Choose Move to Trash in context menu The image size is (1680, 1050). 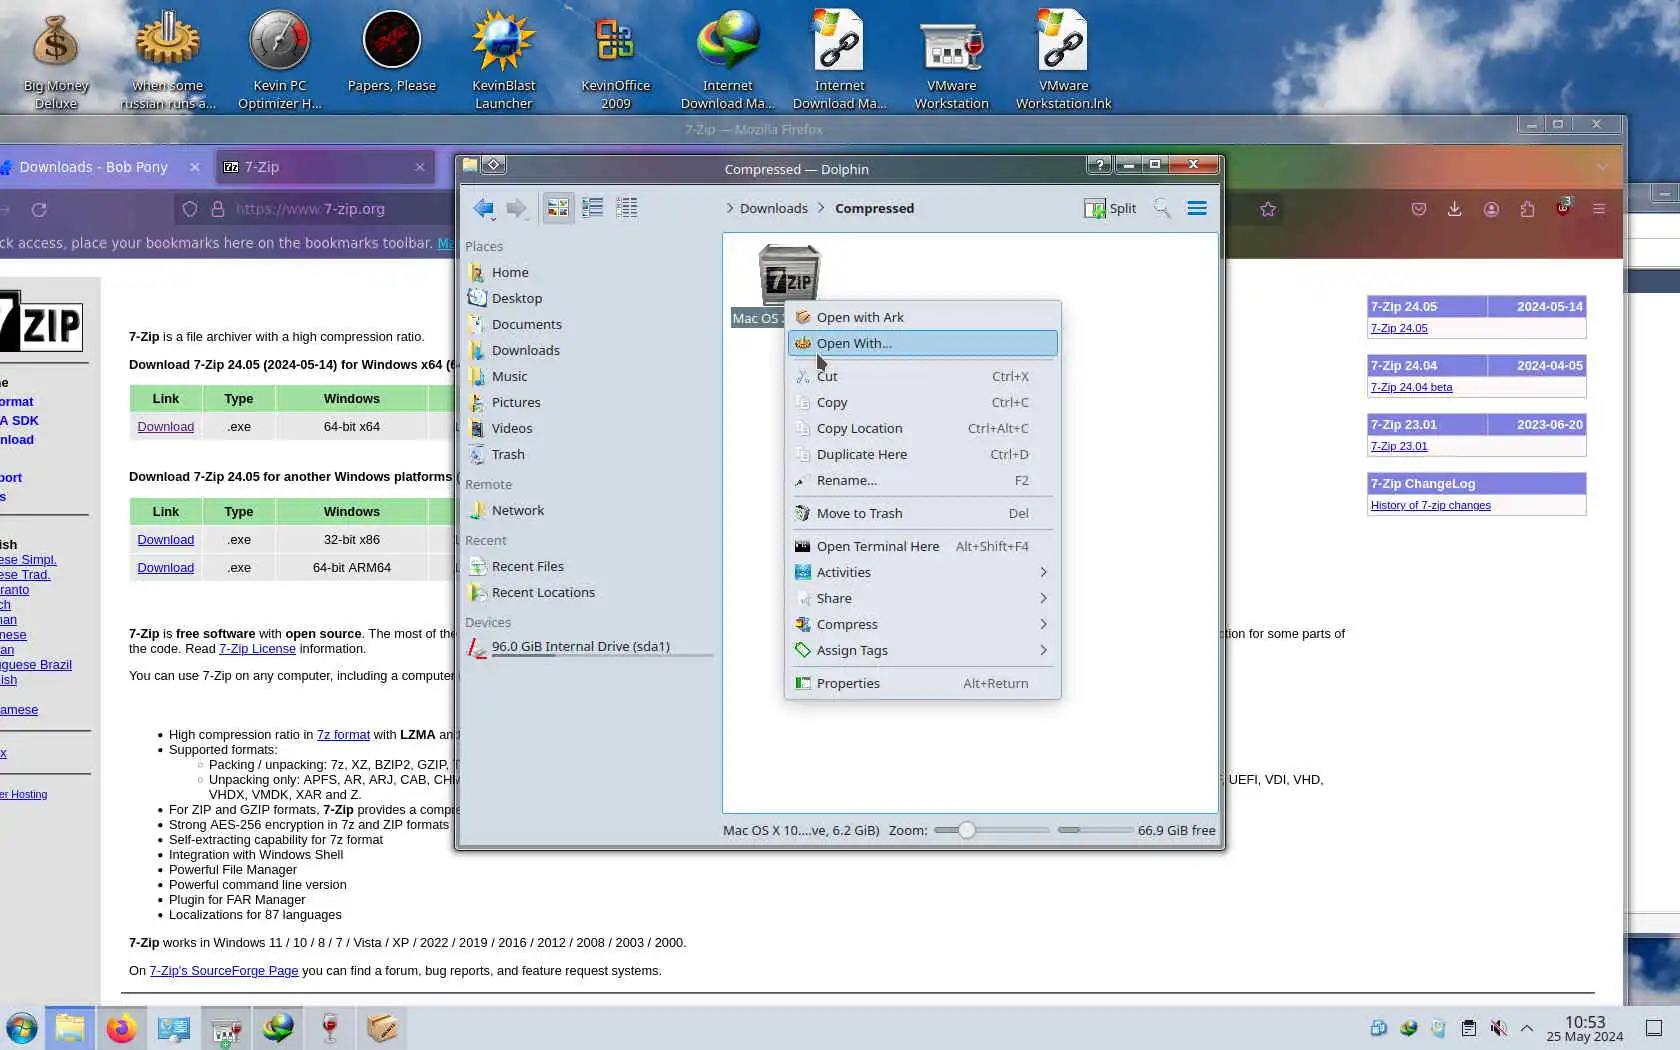click(923, 513)
